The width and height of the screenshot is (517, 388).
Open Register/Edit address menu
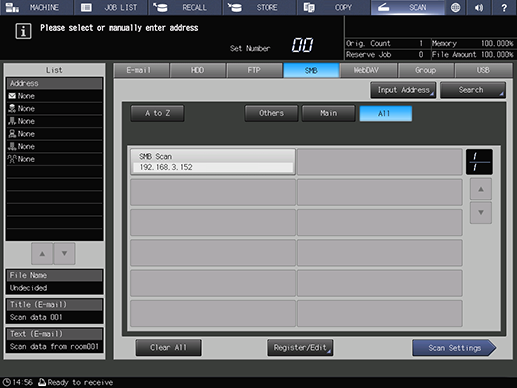[300, 348]
